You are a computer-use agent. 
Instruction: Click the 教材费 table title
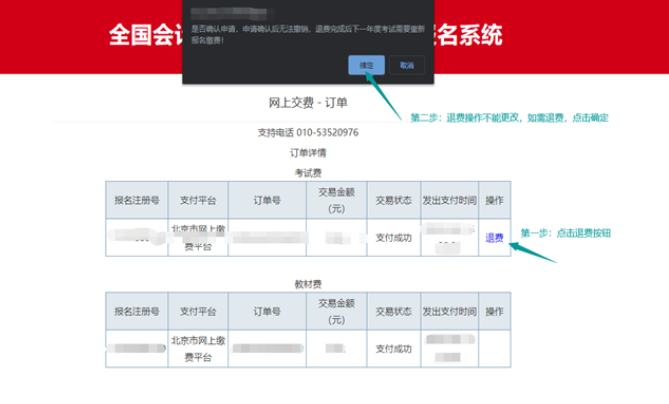tap(307, 284)
